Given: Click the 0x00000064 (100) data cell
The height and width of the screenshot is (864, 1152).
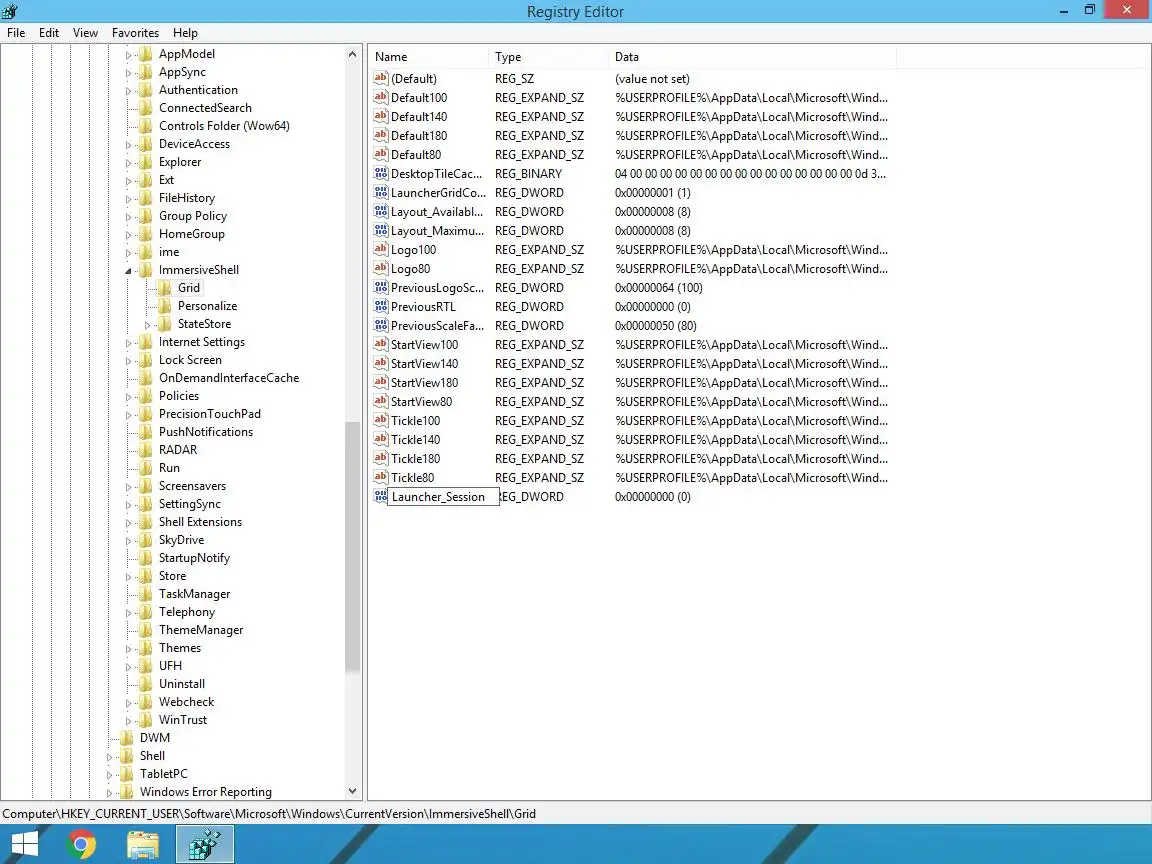Looking at the screenshot, I should pos(658,287).
